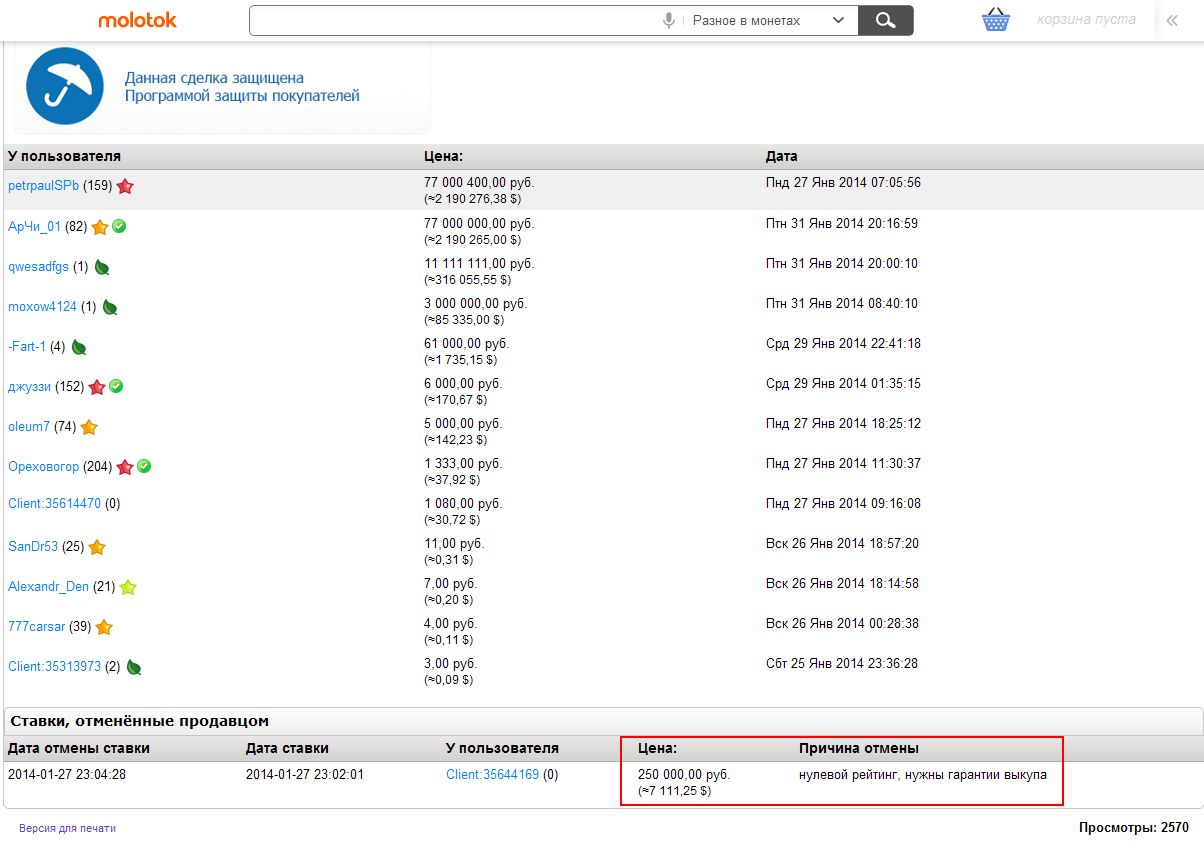Click the microphone voice search icon
The width and height of the screenshot is (1204, 851).
click(668, 21)
